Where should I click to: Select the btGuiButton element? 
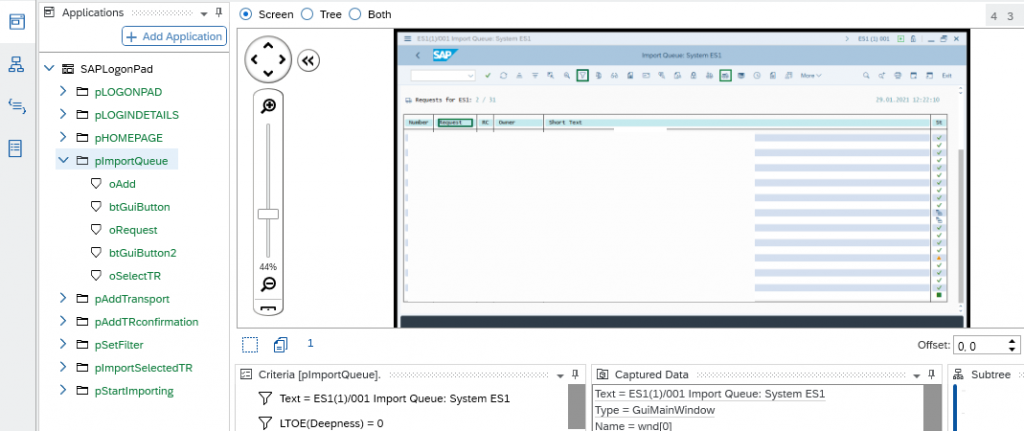point(139,207)
